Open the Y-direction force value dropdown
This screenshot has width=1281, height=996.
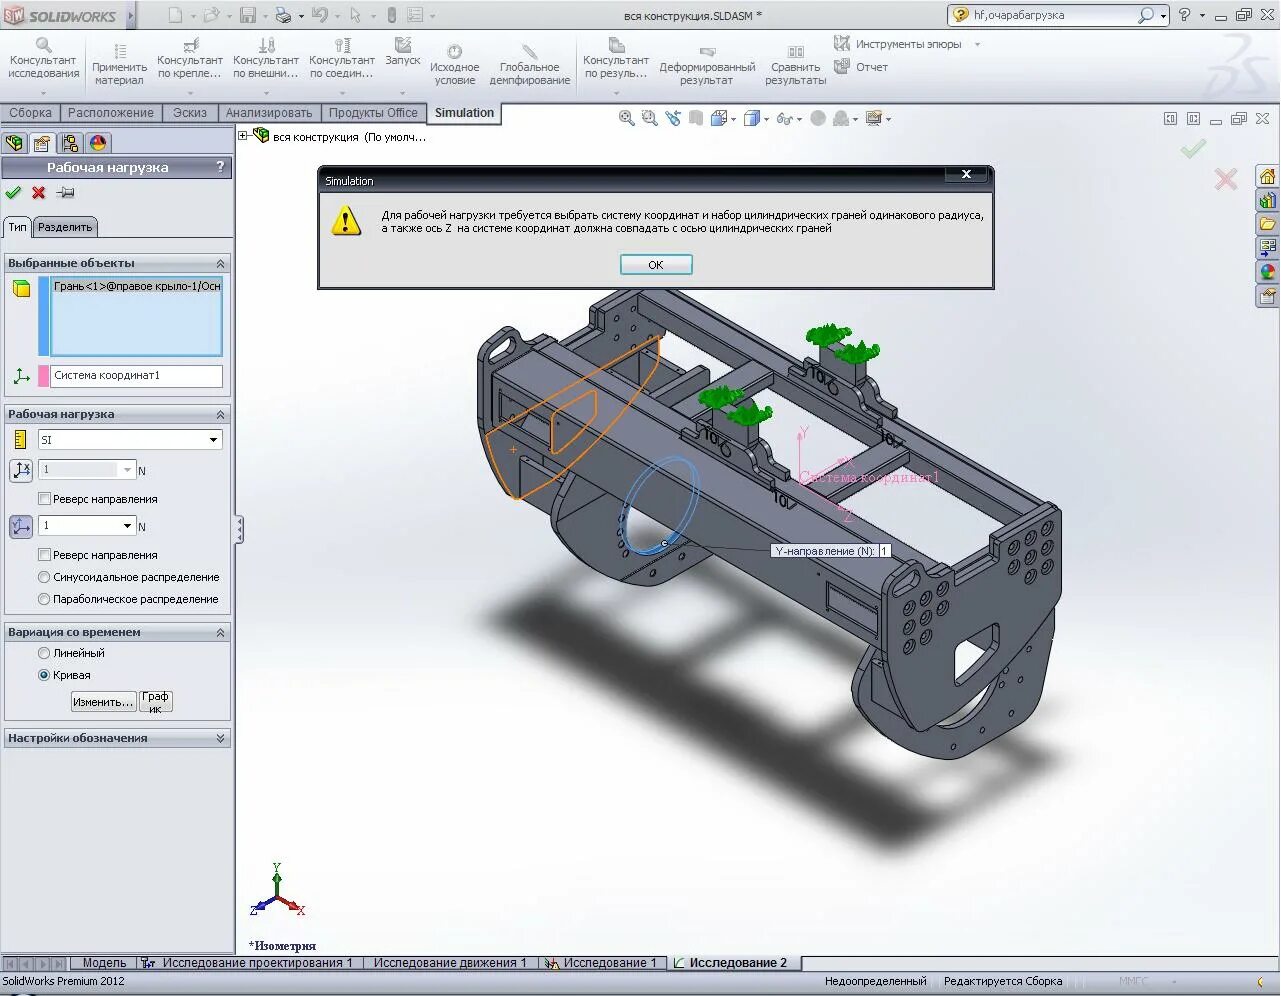click(128, 526)
